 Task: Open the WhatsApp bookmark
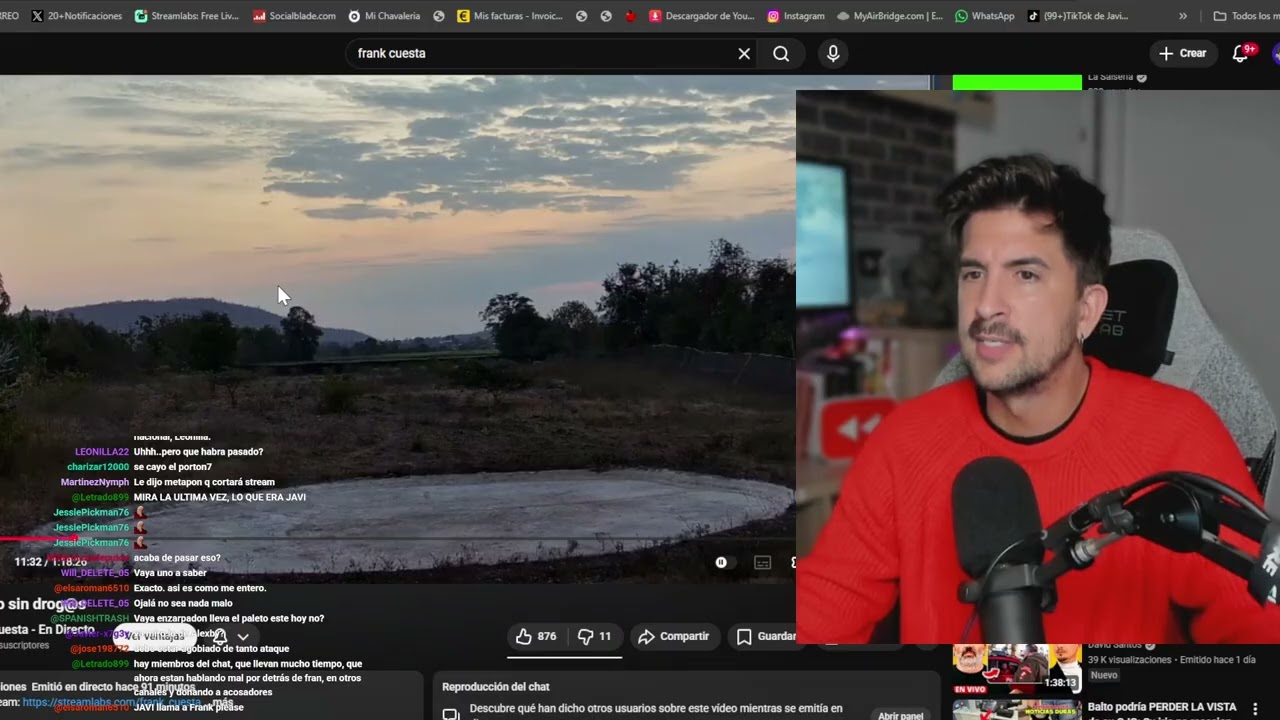coord(984,16)
